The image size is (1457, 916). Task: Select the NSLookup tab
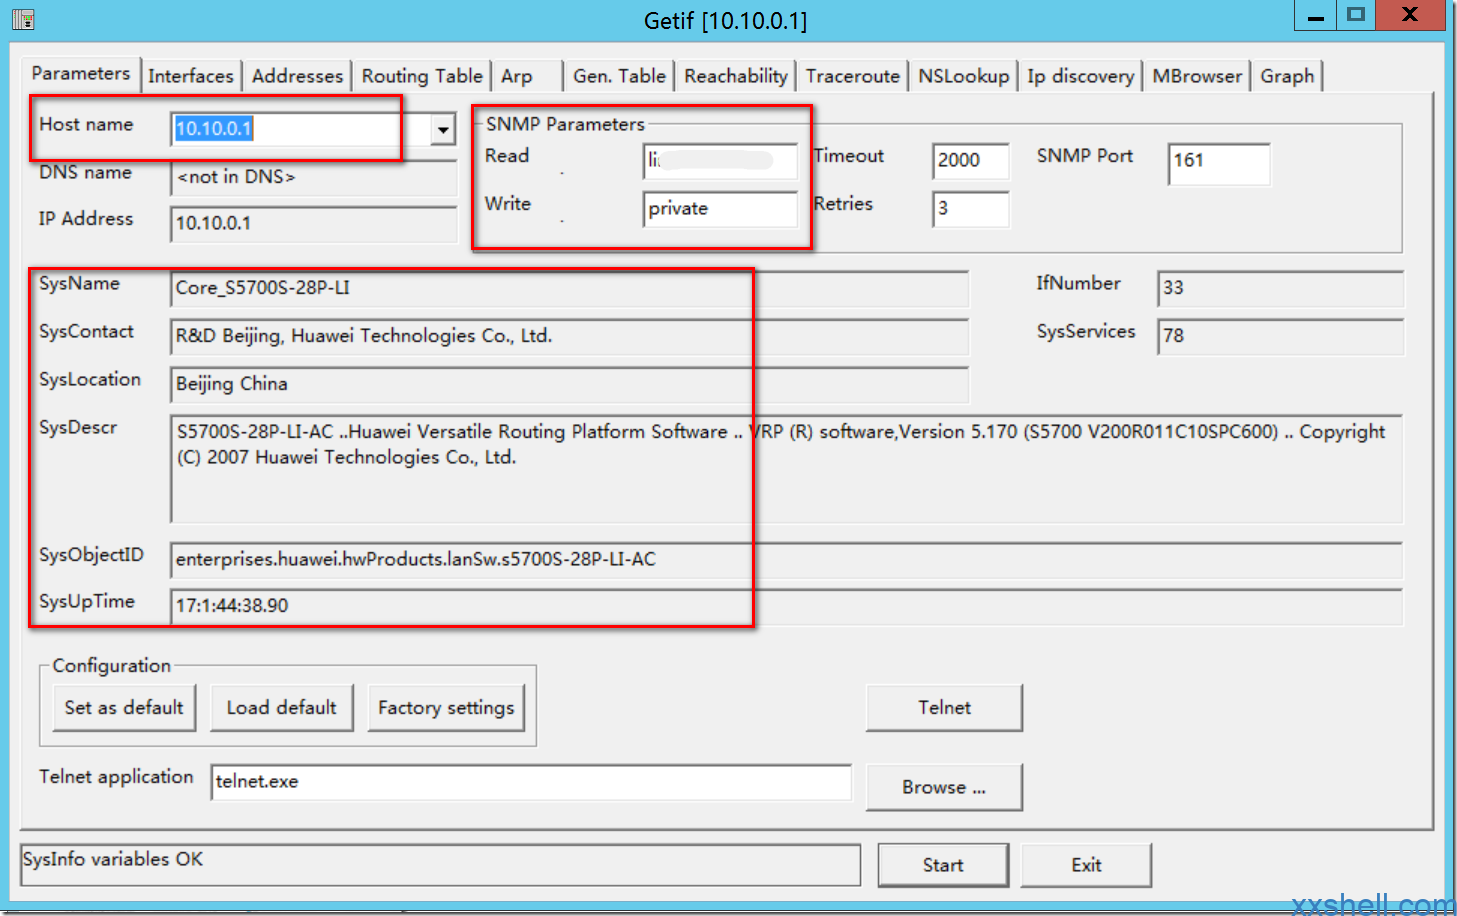coord(964,76)
